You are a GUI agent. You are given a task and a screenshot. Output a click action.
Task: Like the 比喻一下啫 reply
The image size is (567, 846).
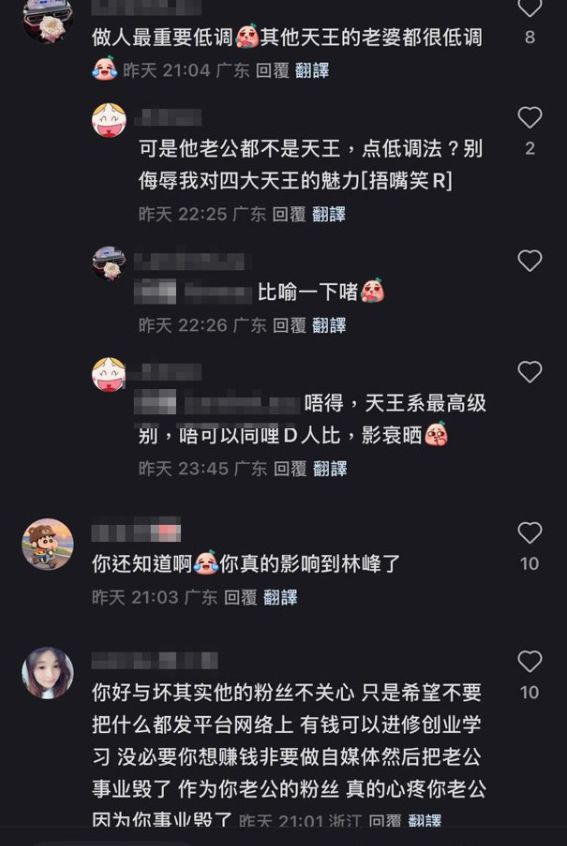coord(529,261)
